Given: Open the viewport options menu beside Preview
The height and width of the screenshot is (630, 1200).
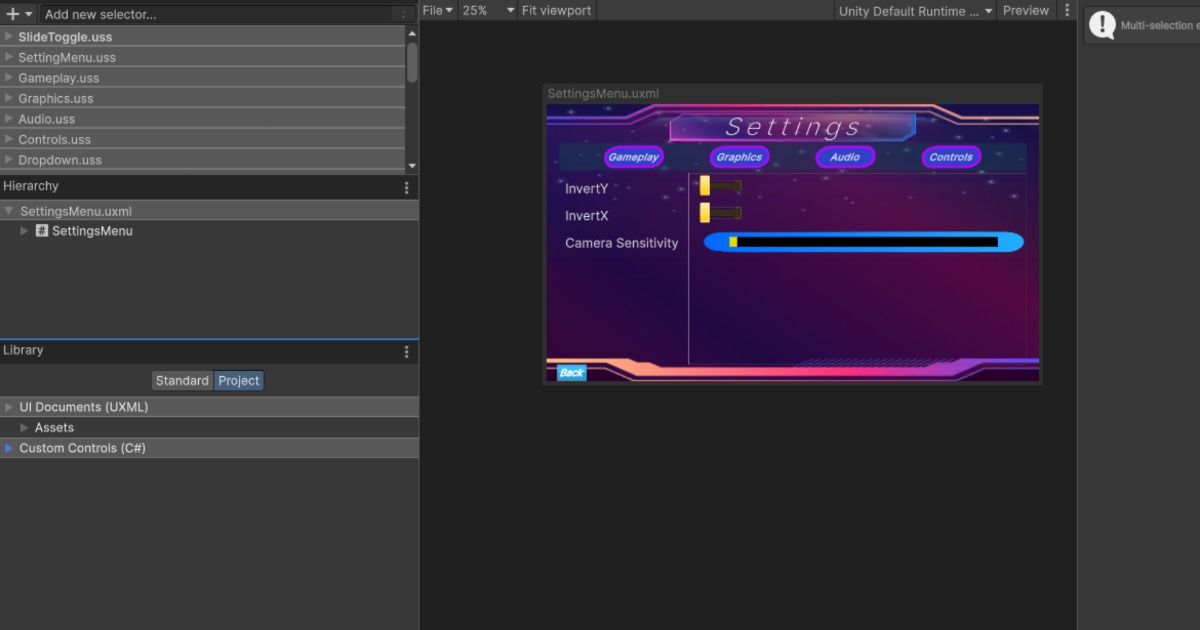Looking at the screenshot, I should [1066, 10].
